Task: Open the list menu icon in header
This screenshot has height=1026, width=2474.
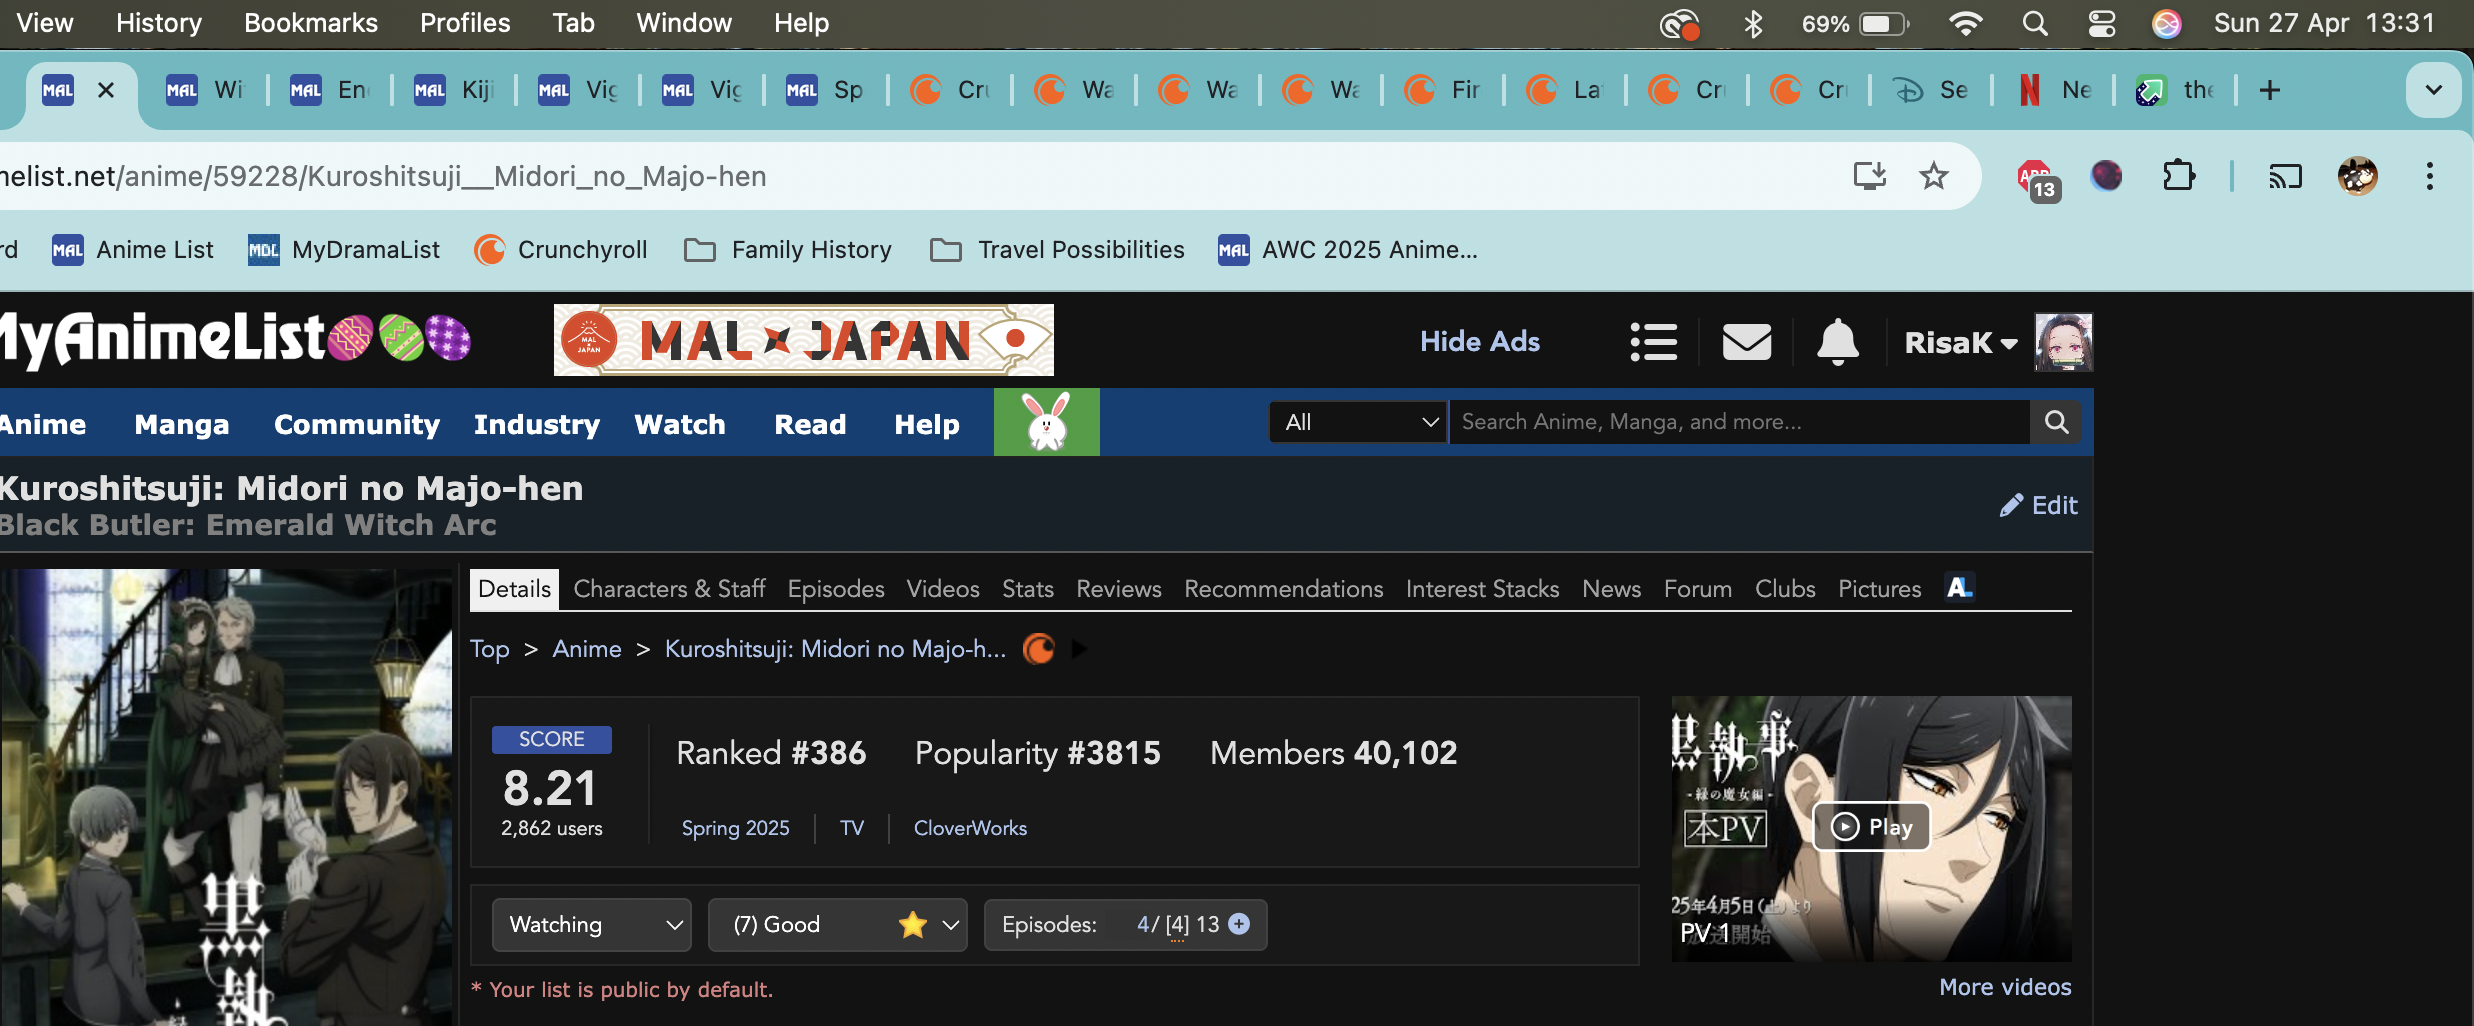Action: pos(1653,342)
